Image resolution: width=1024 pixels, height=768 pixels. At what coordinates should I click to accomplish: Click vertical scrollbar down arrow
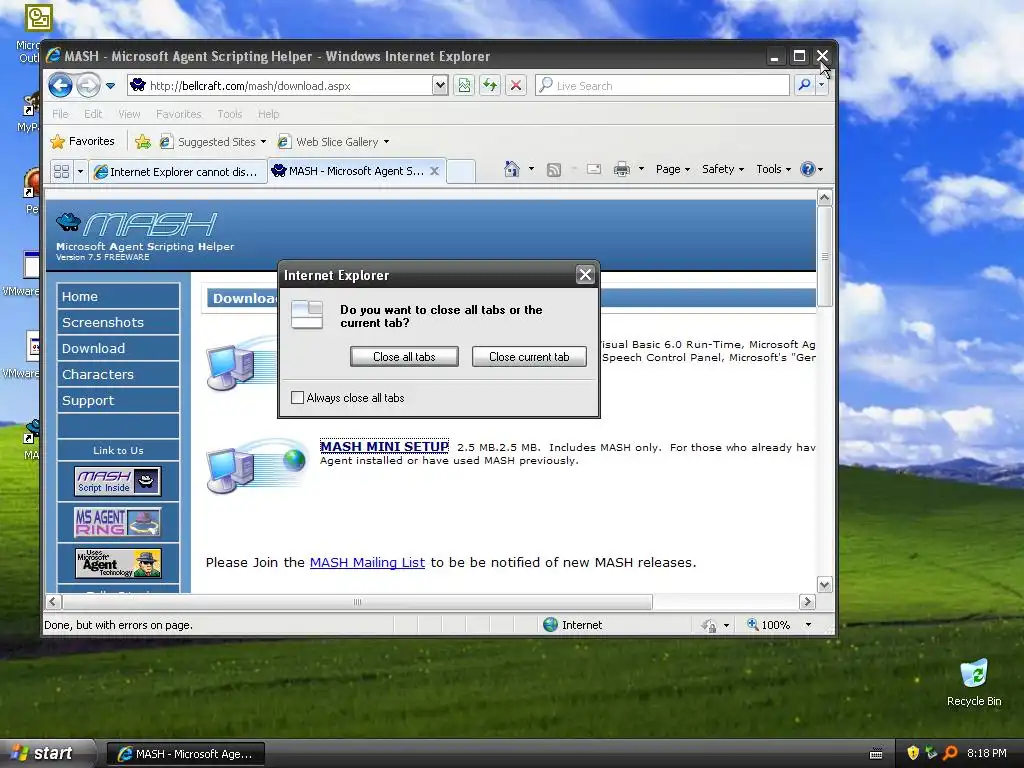[x=824, y=585]
